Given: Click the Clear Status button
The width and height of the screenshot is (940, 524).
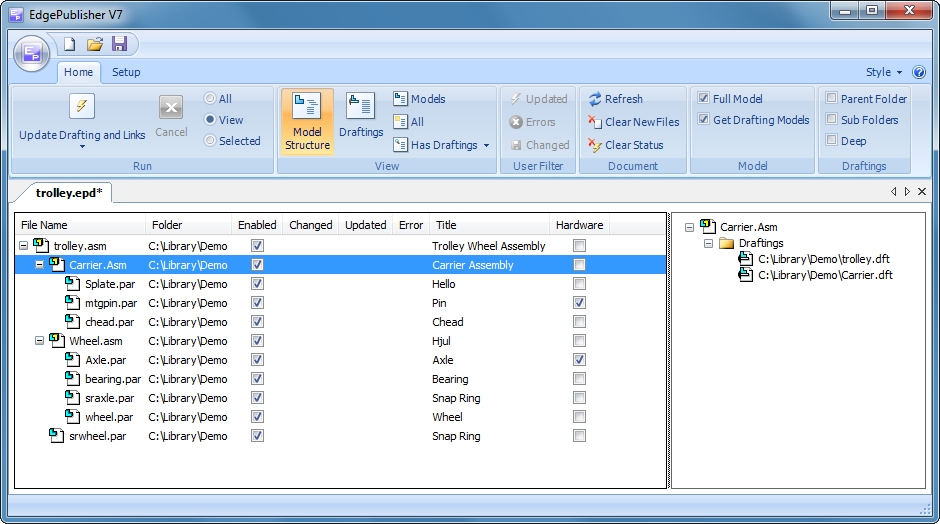Looking at the screenshot, I should coord(624,145).
